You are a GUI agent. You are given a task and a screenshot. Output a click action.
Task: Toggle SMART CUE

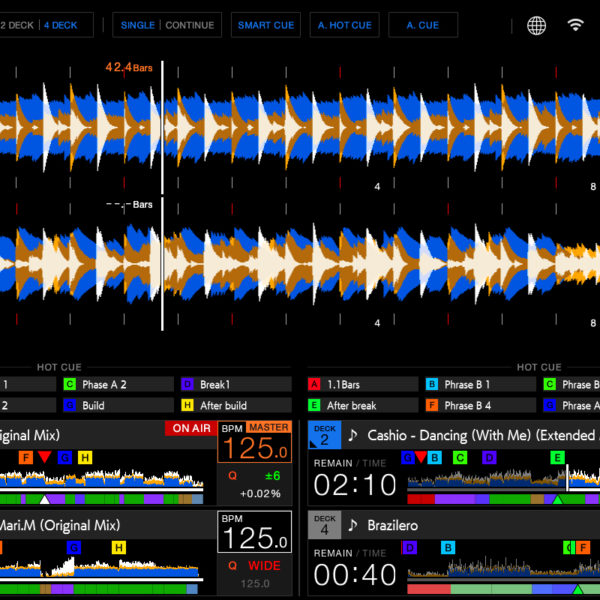[x=266, y=25]
